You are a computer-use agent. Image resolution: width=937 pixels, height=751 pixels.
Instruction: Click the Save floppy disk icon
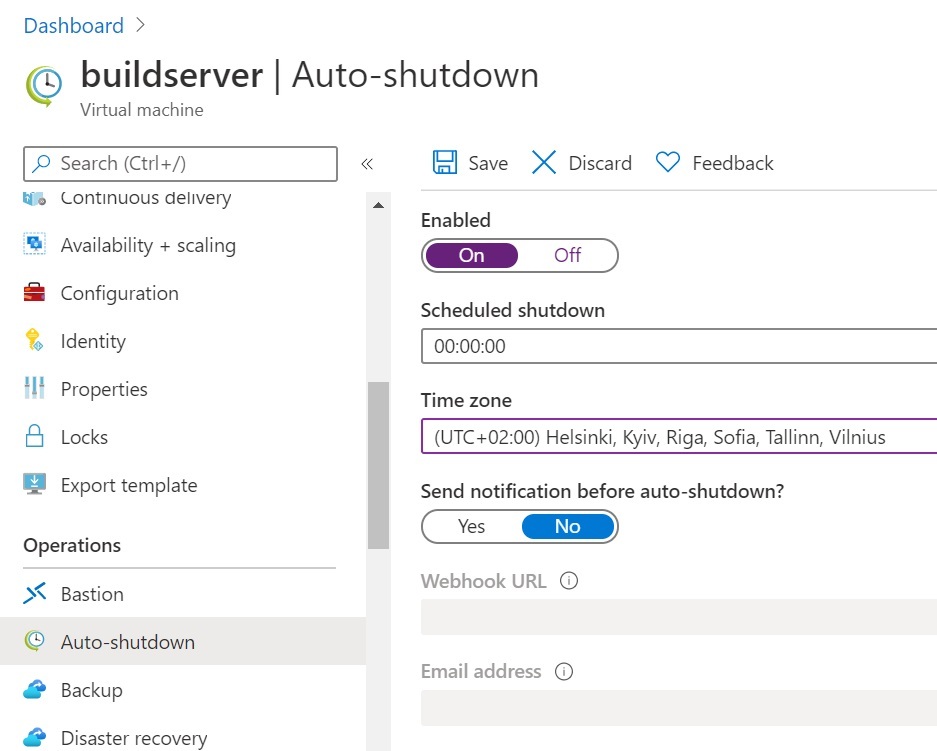(445, 163)
